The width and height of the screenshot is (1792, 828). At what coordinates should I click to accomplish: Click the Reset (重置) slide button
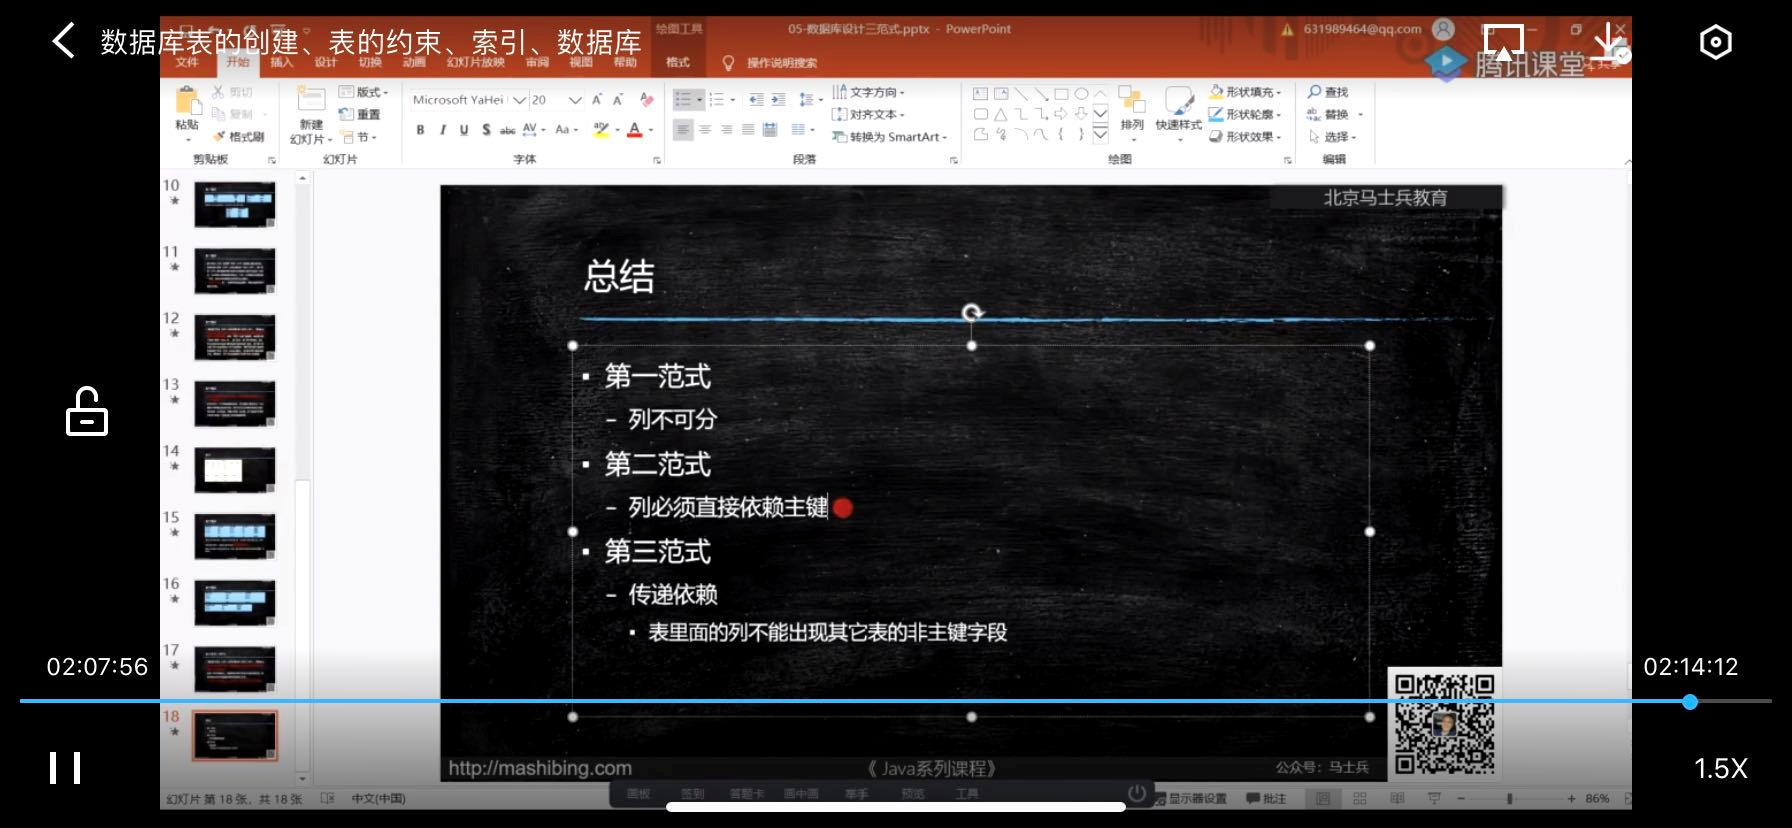(360, 114)
